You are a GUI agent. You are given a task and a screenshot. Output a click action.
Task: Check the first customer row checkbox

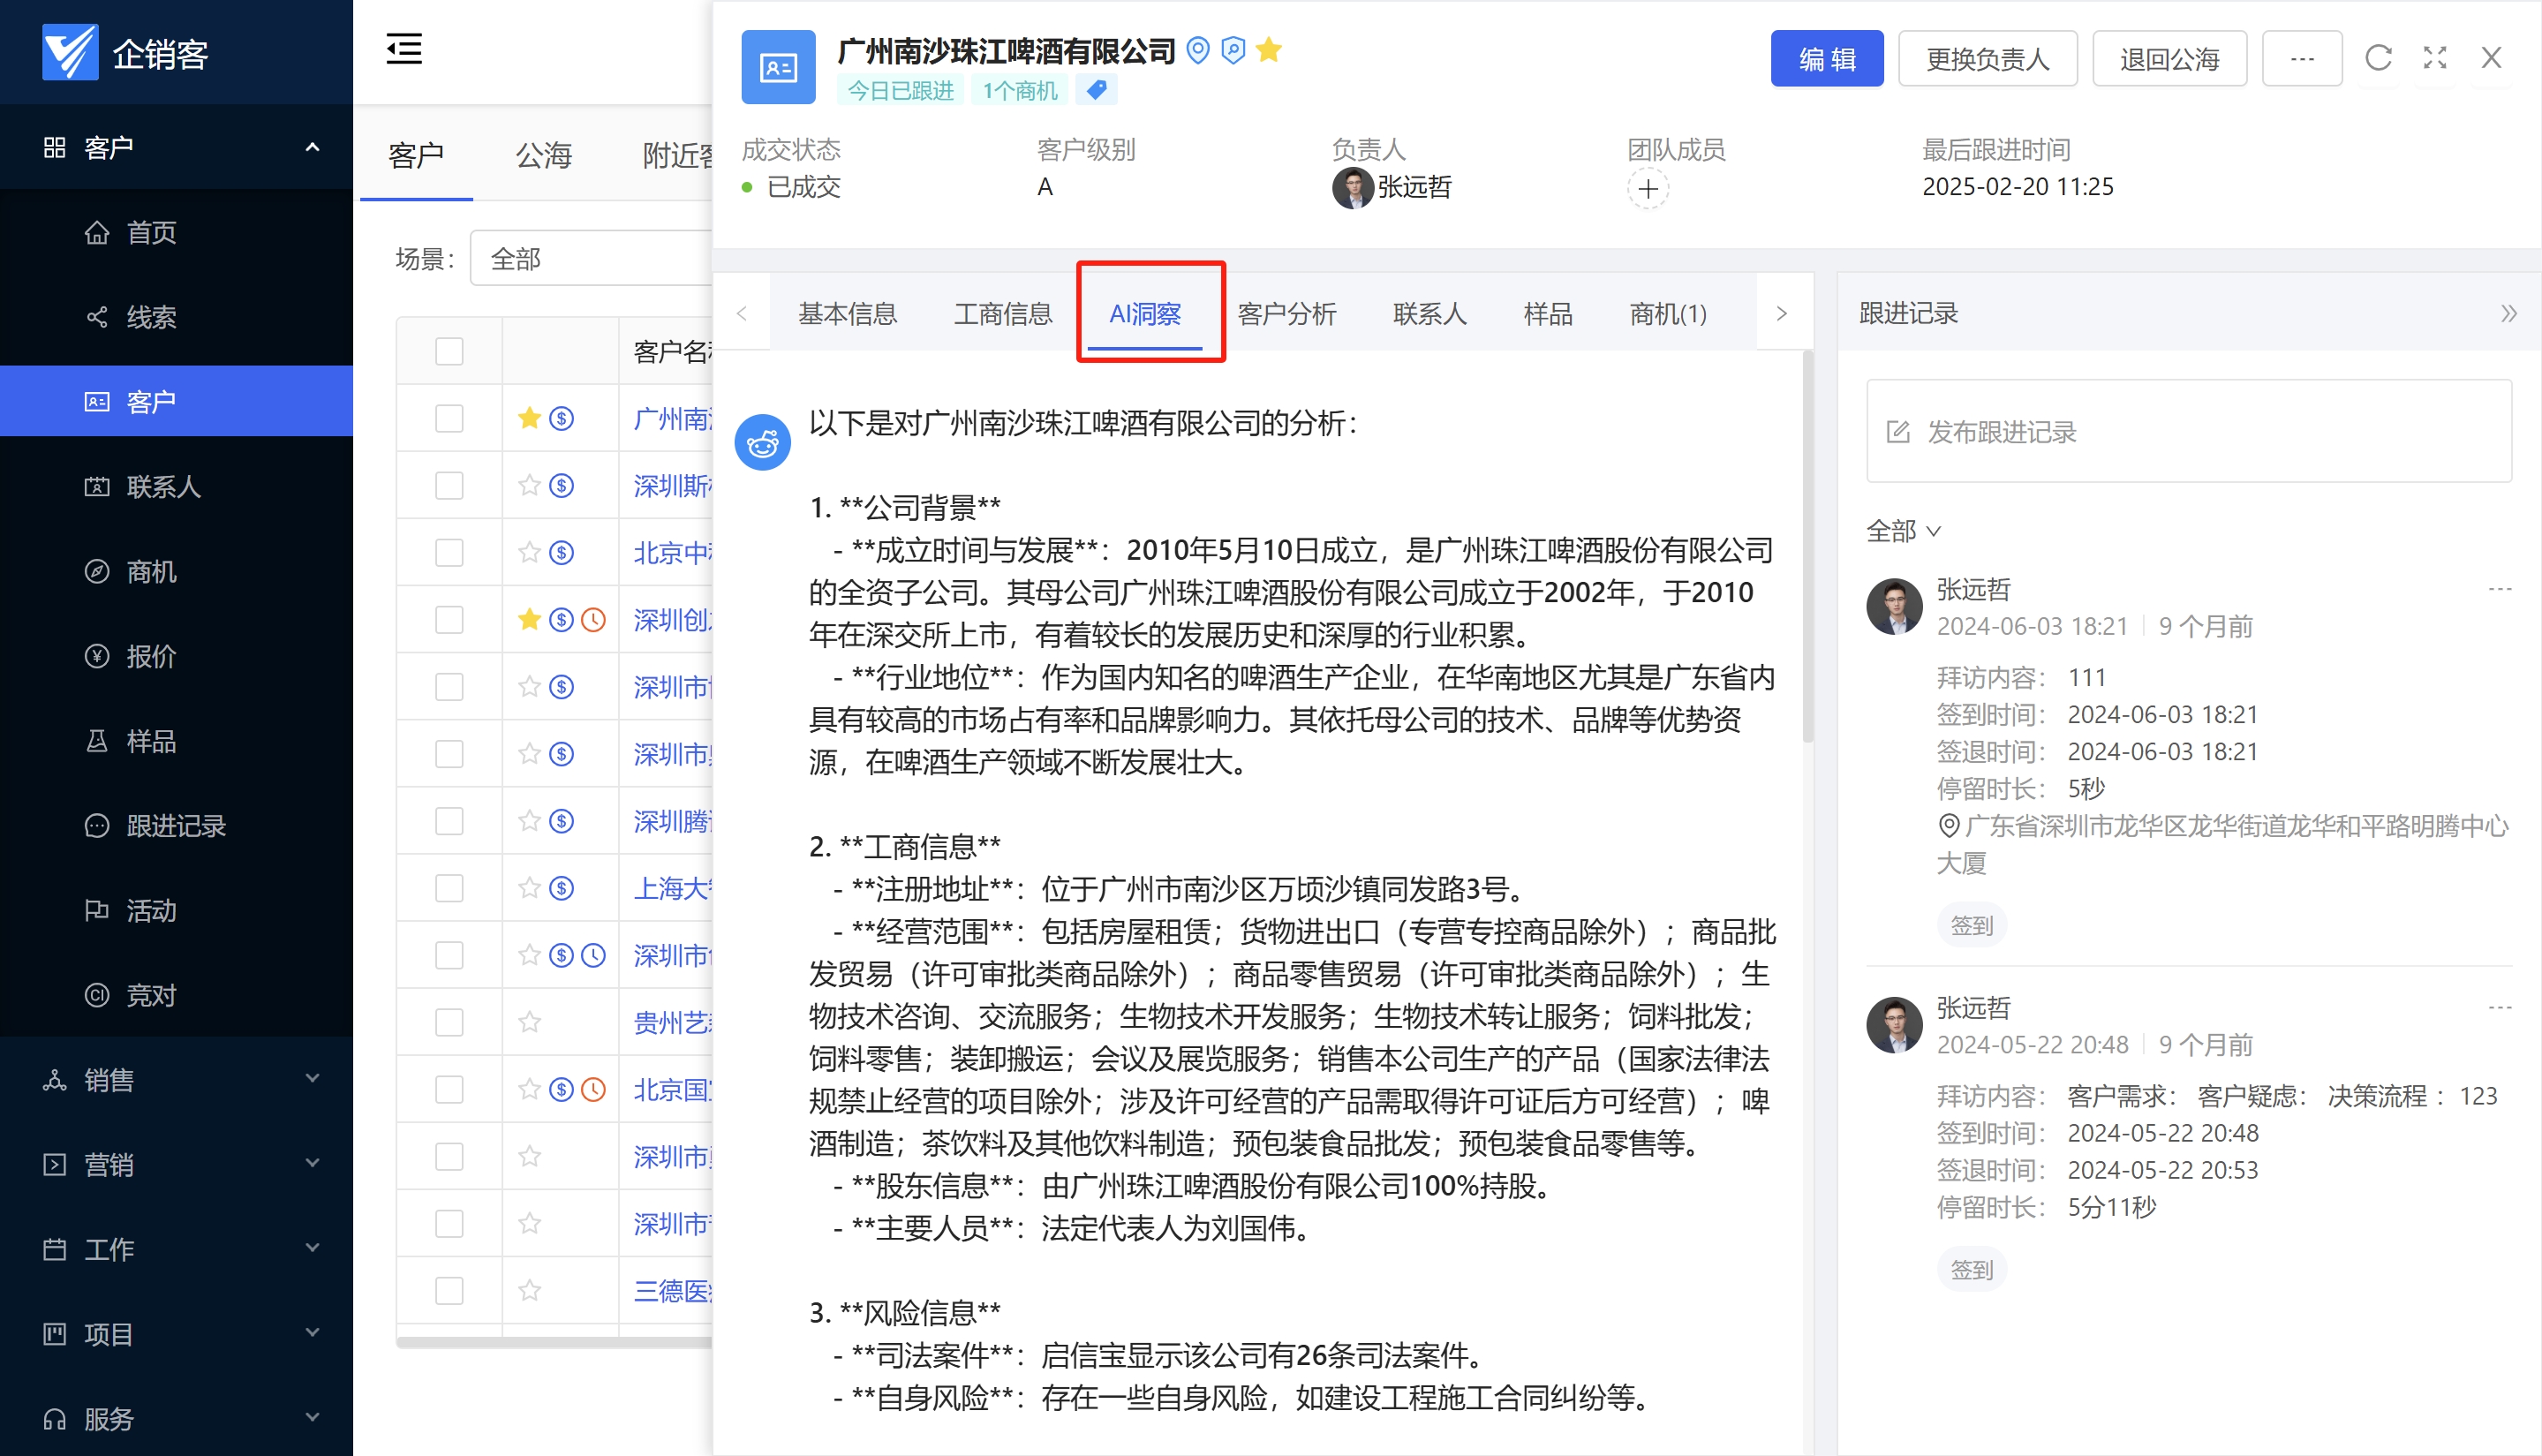point(449,418)
